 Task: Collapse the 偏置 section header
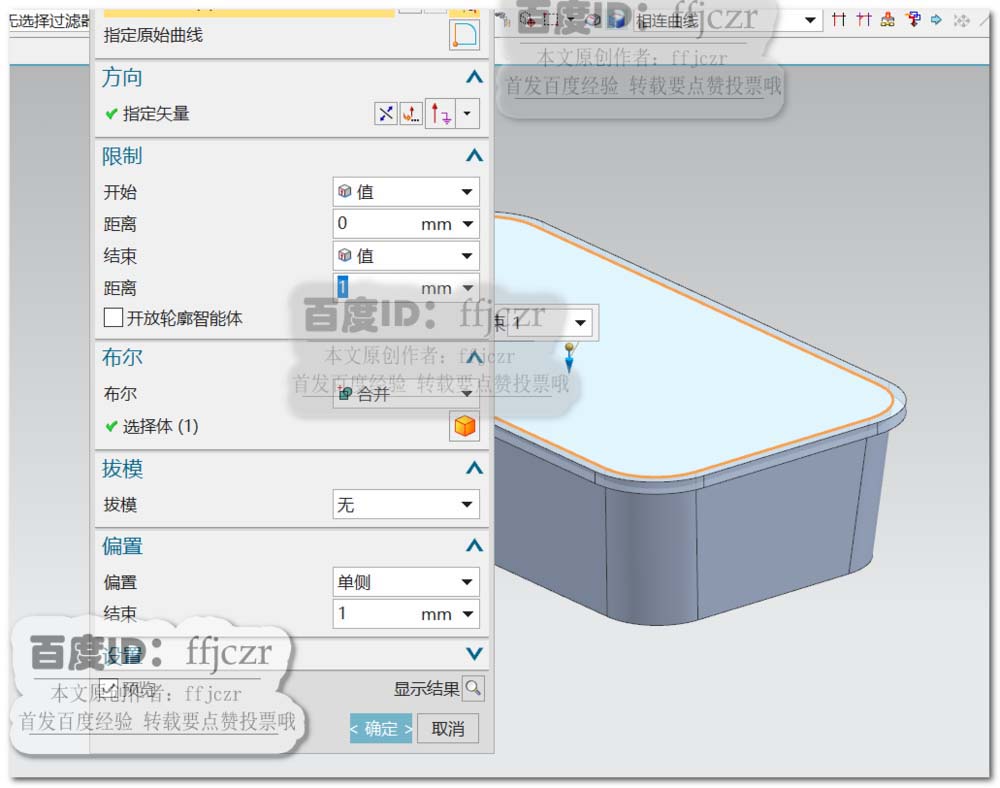[474, 546]
